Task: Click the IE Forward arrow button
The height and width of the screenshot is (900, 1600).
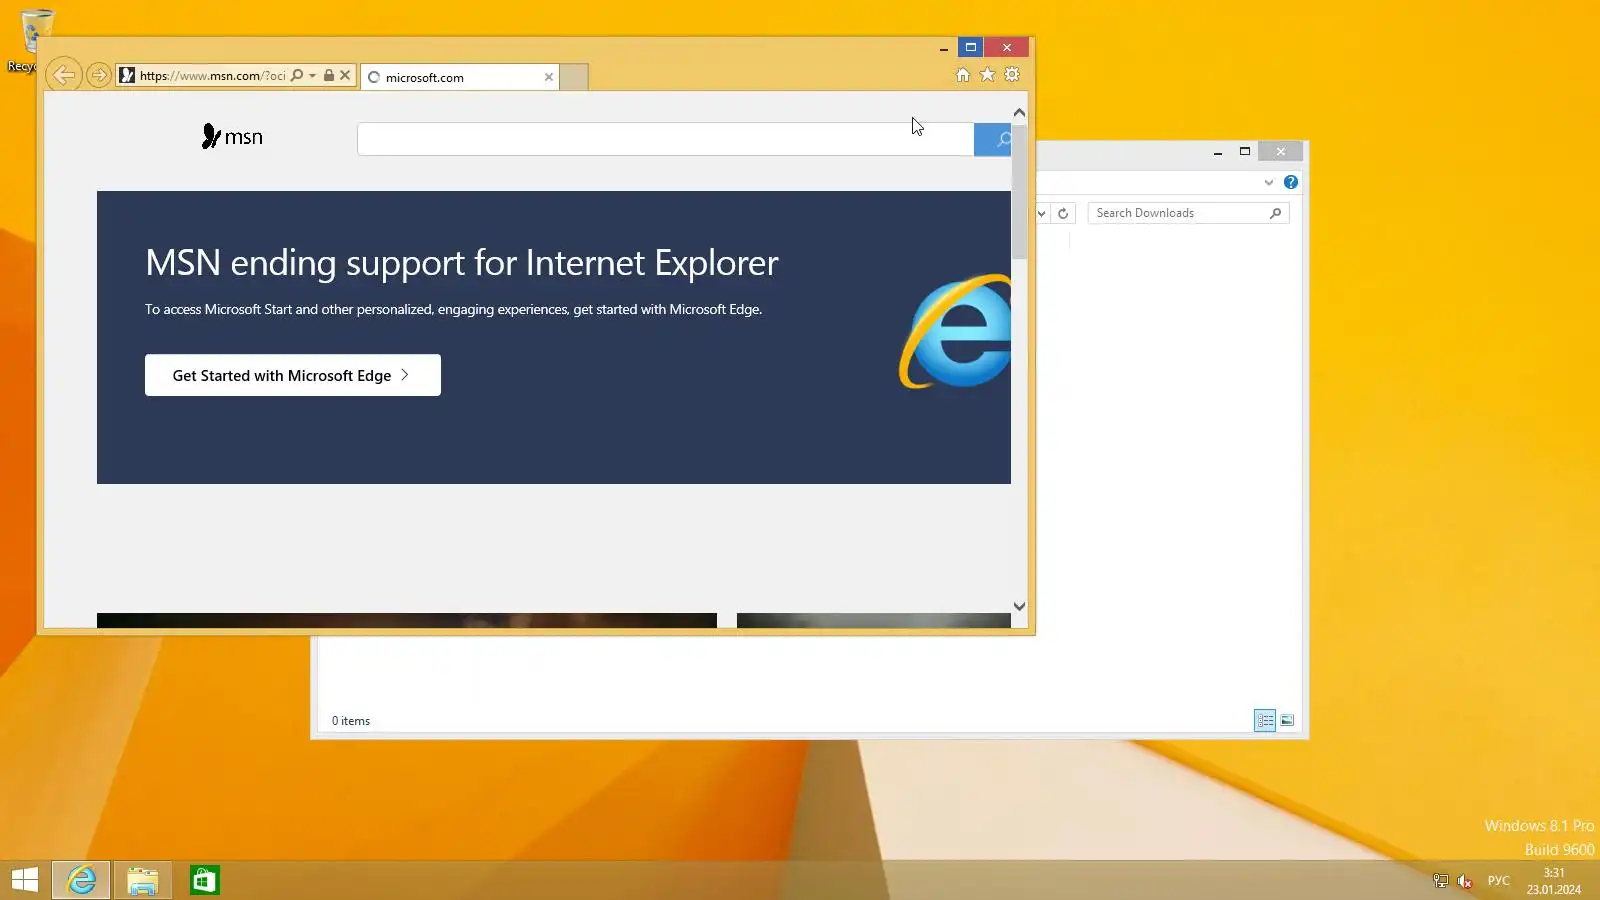Action: click(98, 75)
